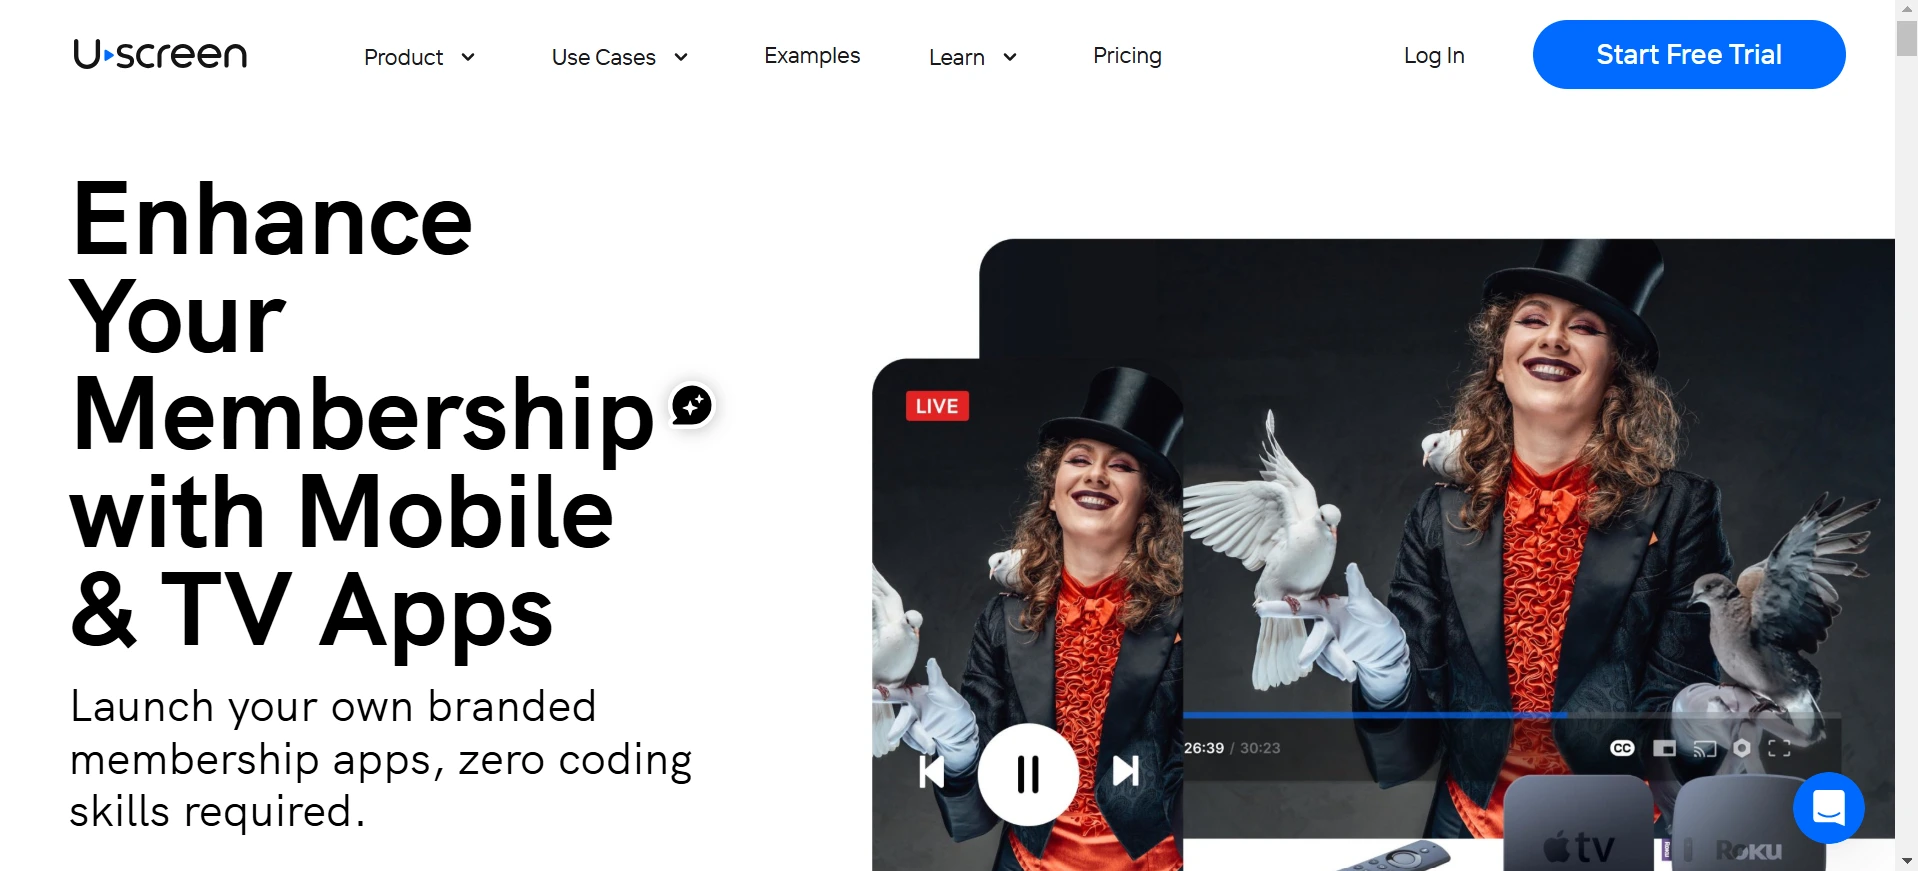Seek on the blue video progress bar
Viewport: 1918px width, 871px height.
pyautogui.click(x=1512, y=715)
